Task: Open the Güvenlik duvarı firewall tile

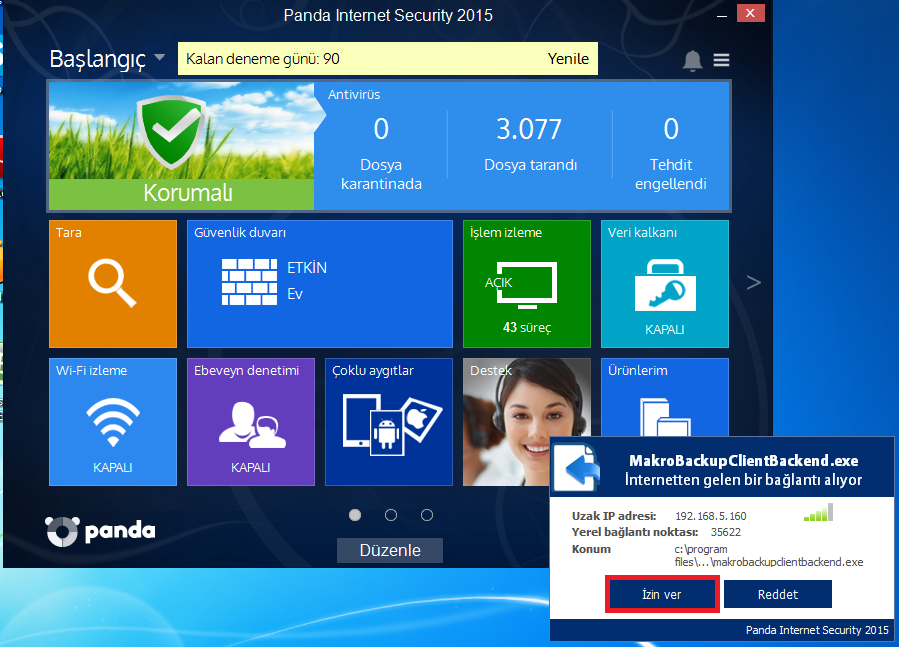Action: [x=320, y=284]
